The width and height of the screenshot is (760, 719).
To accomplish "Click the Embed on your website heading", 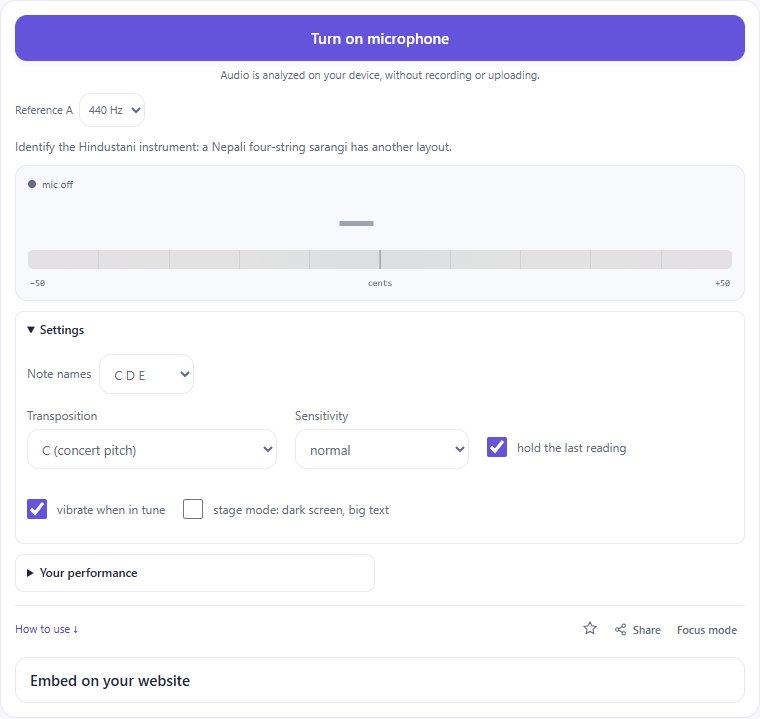I will (x=110, y=681).
